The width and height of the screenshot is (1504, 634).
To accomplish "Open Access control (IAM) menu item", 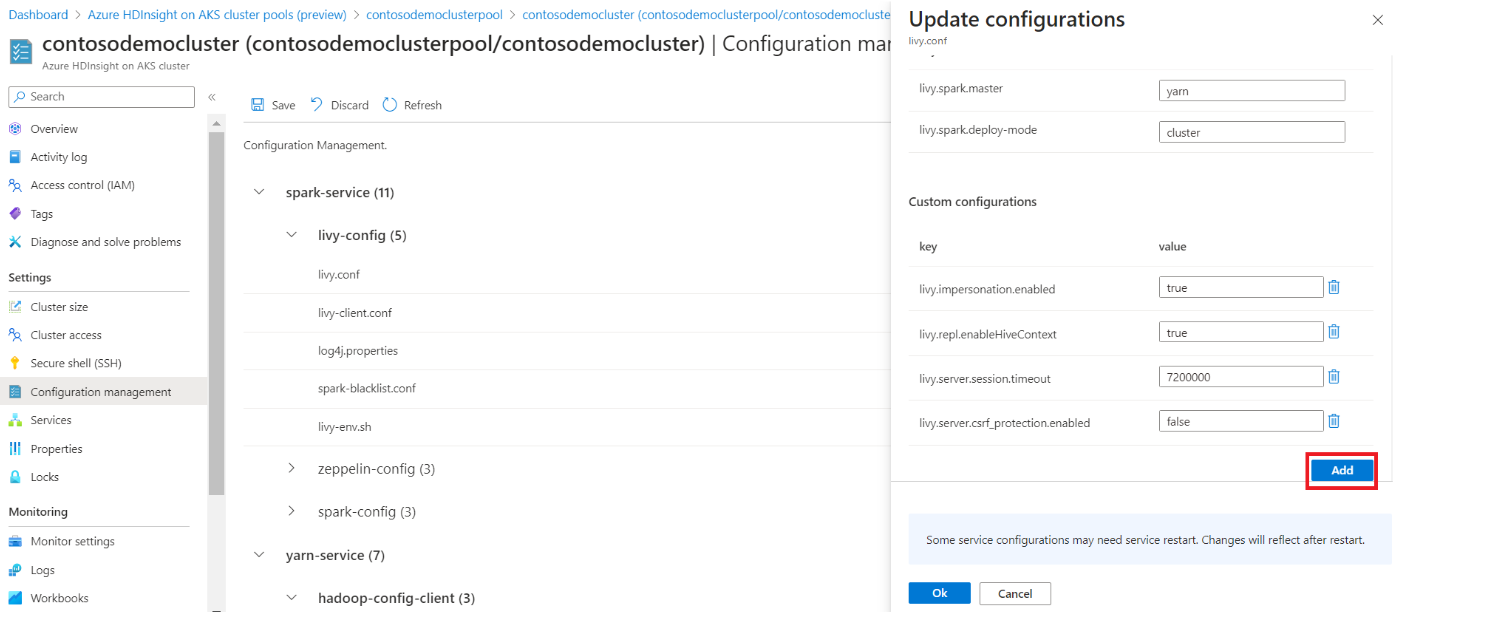I will click(82, 185).
